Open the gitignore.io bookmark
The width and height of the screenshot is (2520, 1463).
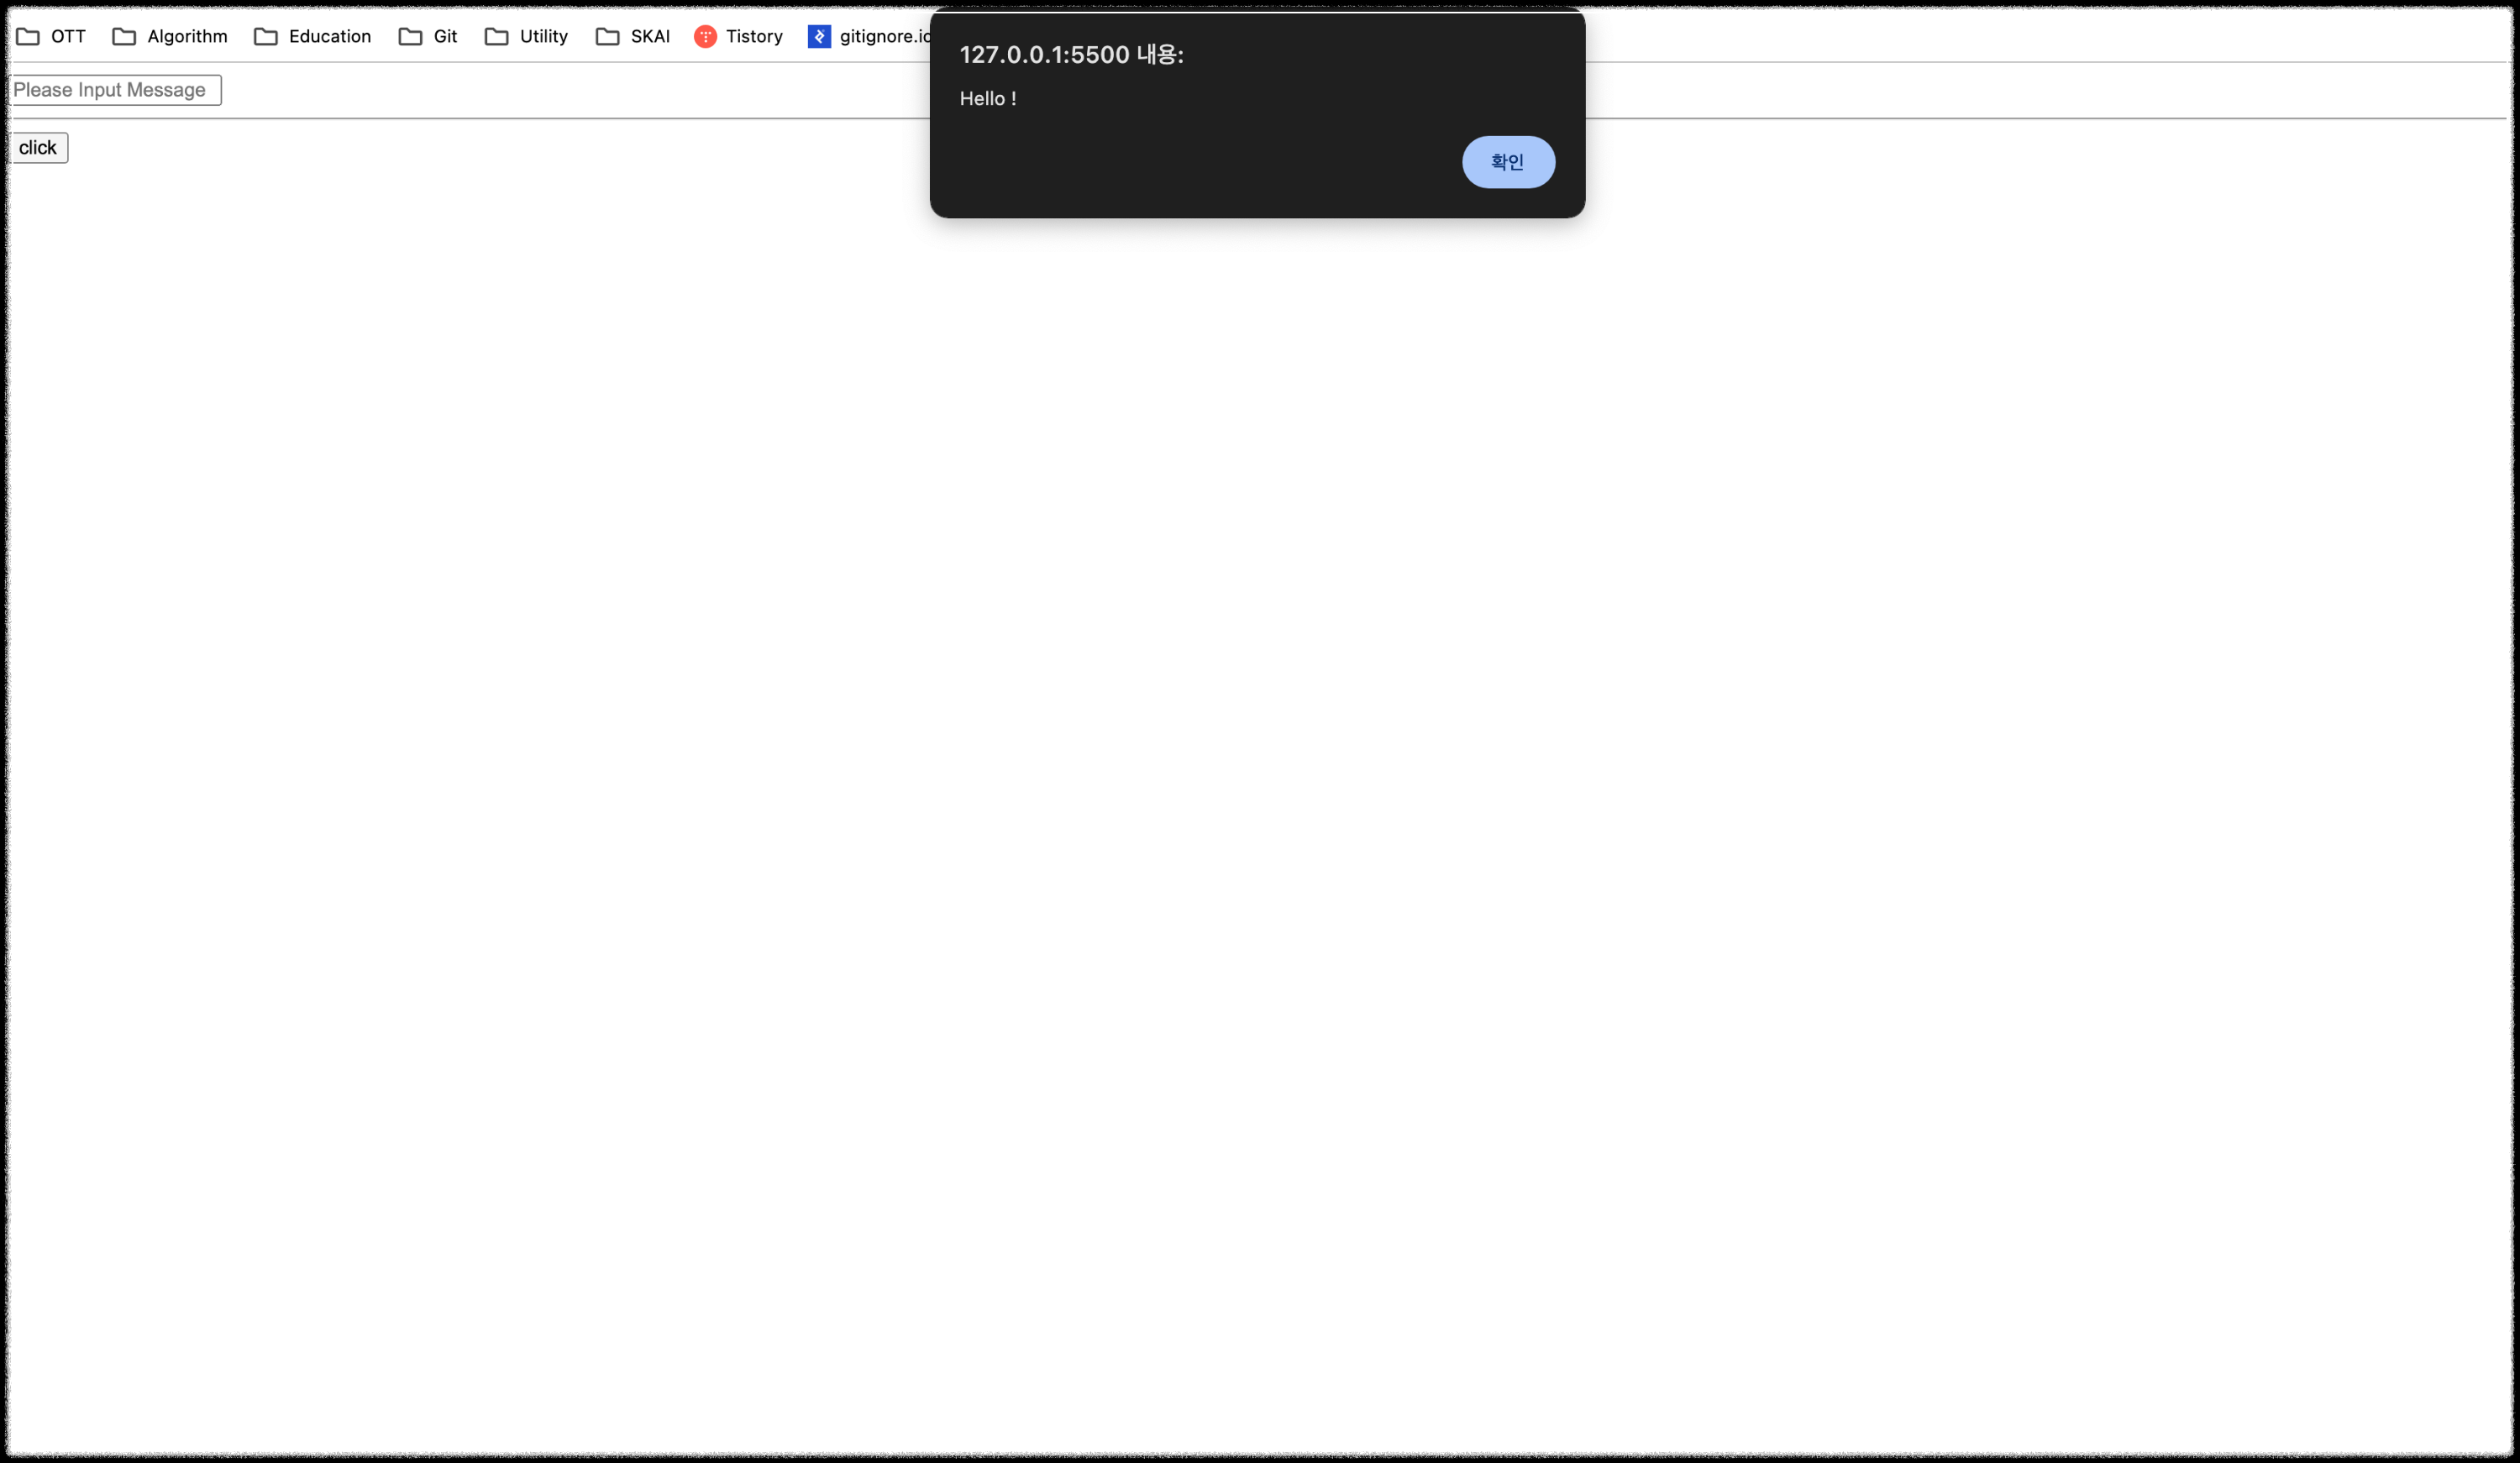(x=869, y=37)
